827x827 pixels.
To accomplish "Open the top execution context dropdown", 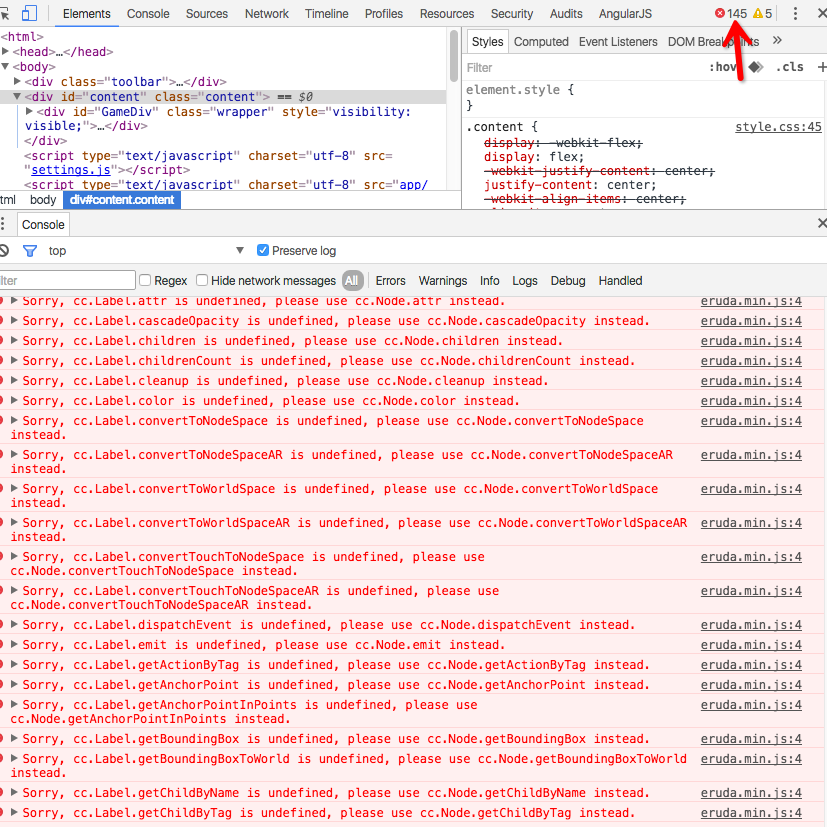I will pos(147,251).
